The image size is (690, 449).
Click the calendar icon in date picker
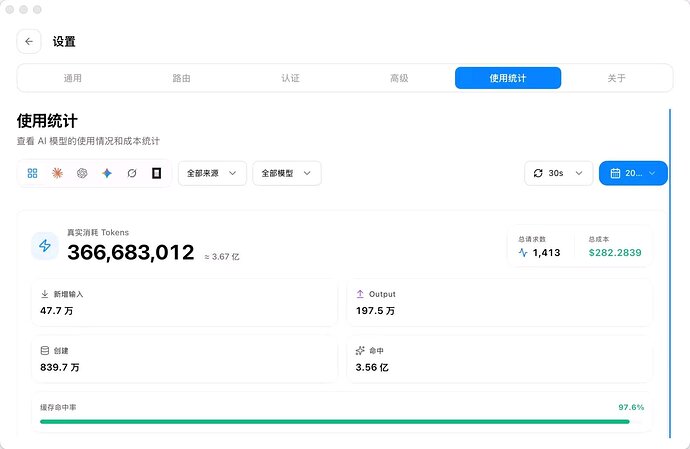(x=615, y=173)
